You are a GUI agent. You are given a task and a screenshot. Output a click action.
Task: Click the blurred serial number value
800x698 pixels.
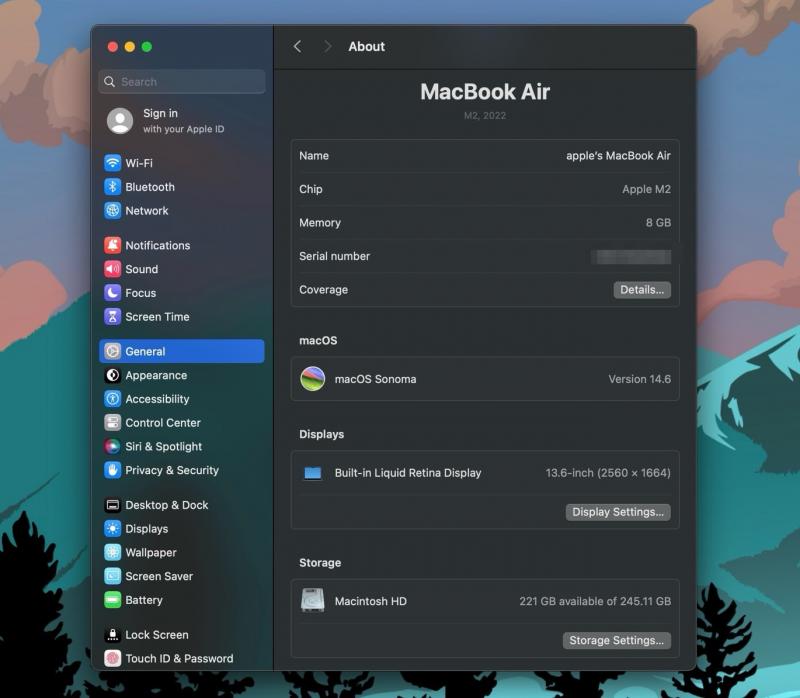point(631,256)
